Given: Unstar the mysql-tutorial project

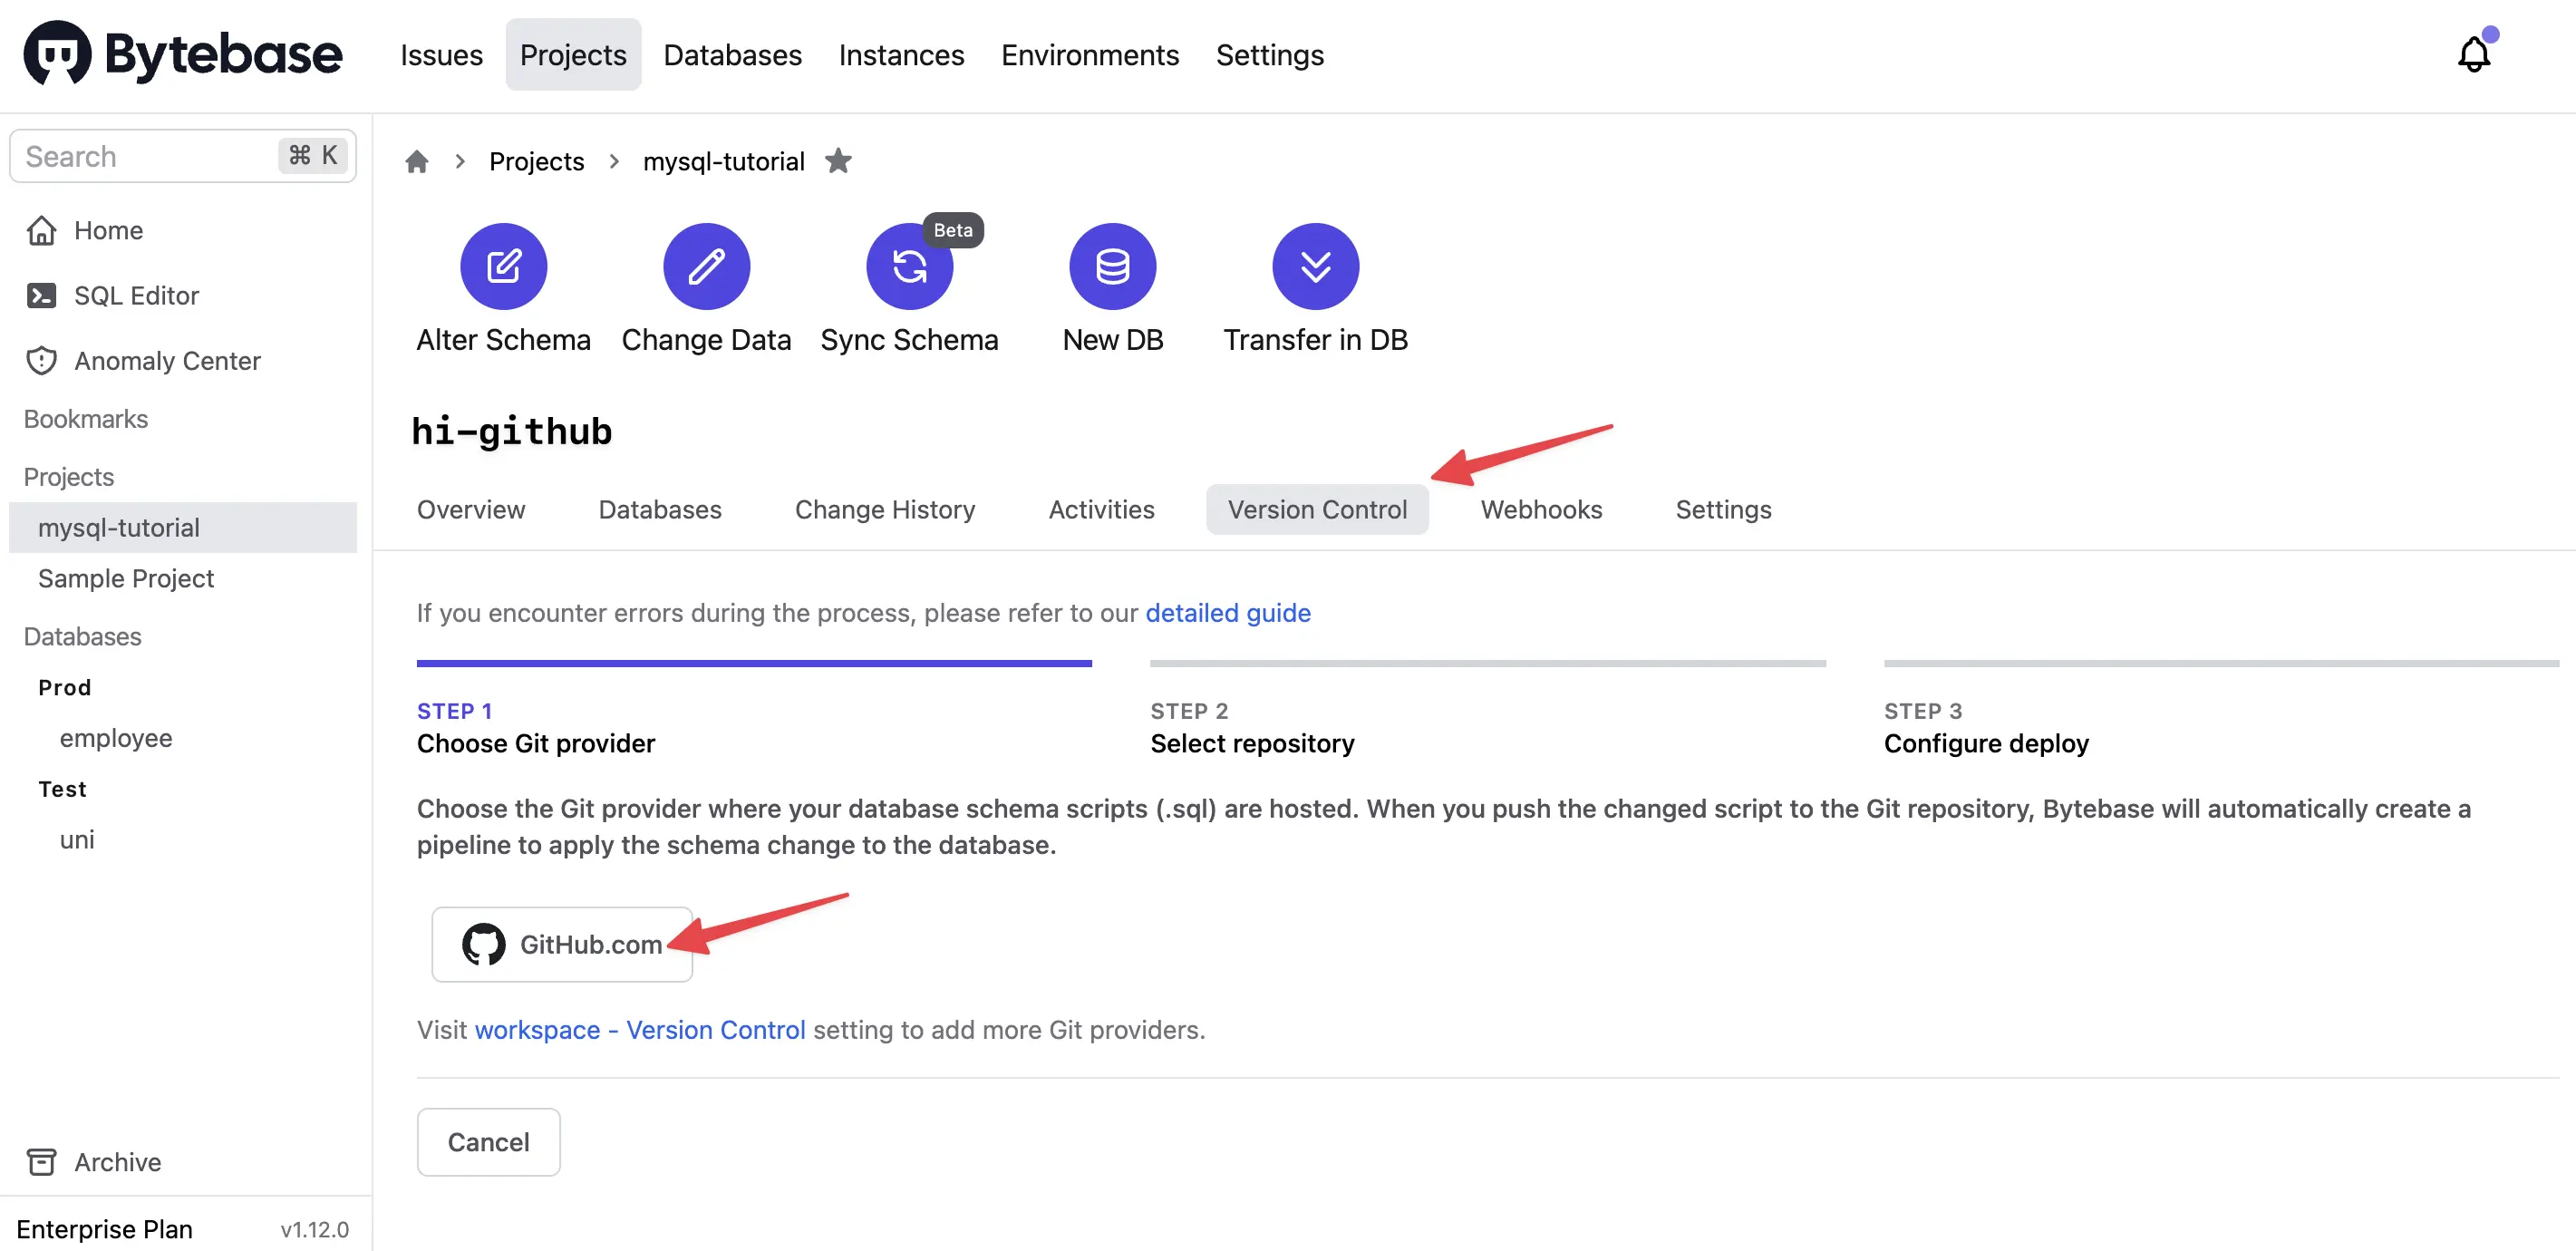Looking at the screenshot, I should click(838, 161).
